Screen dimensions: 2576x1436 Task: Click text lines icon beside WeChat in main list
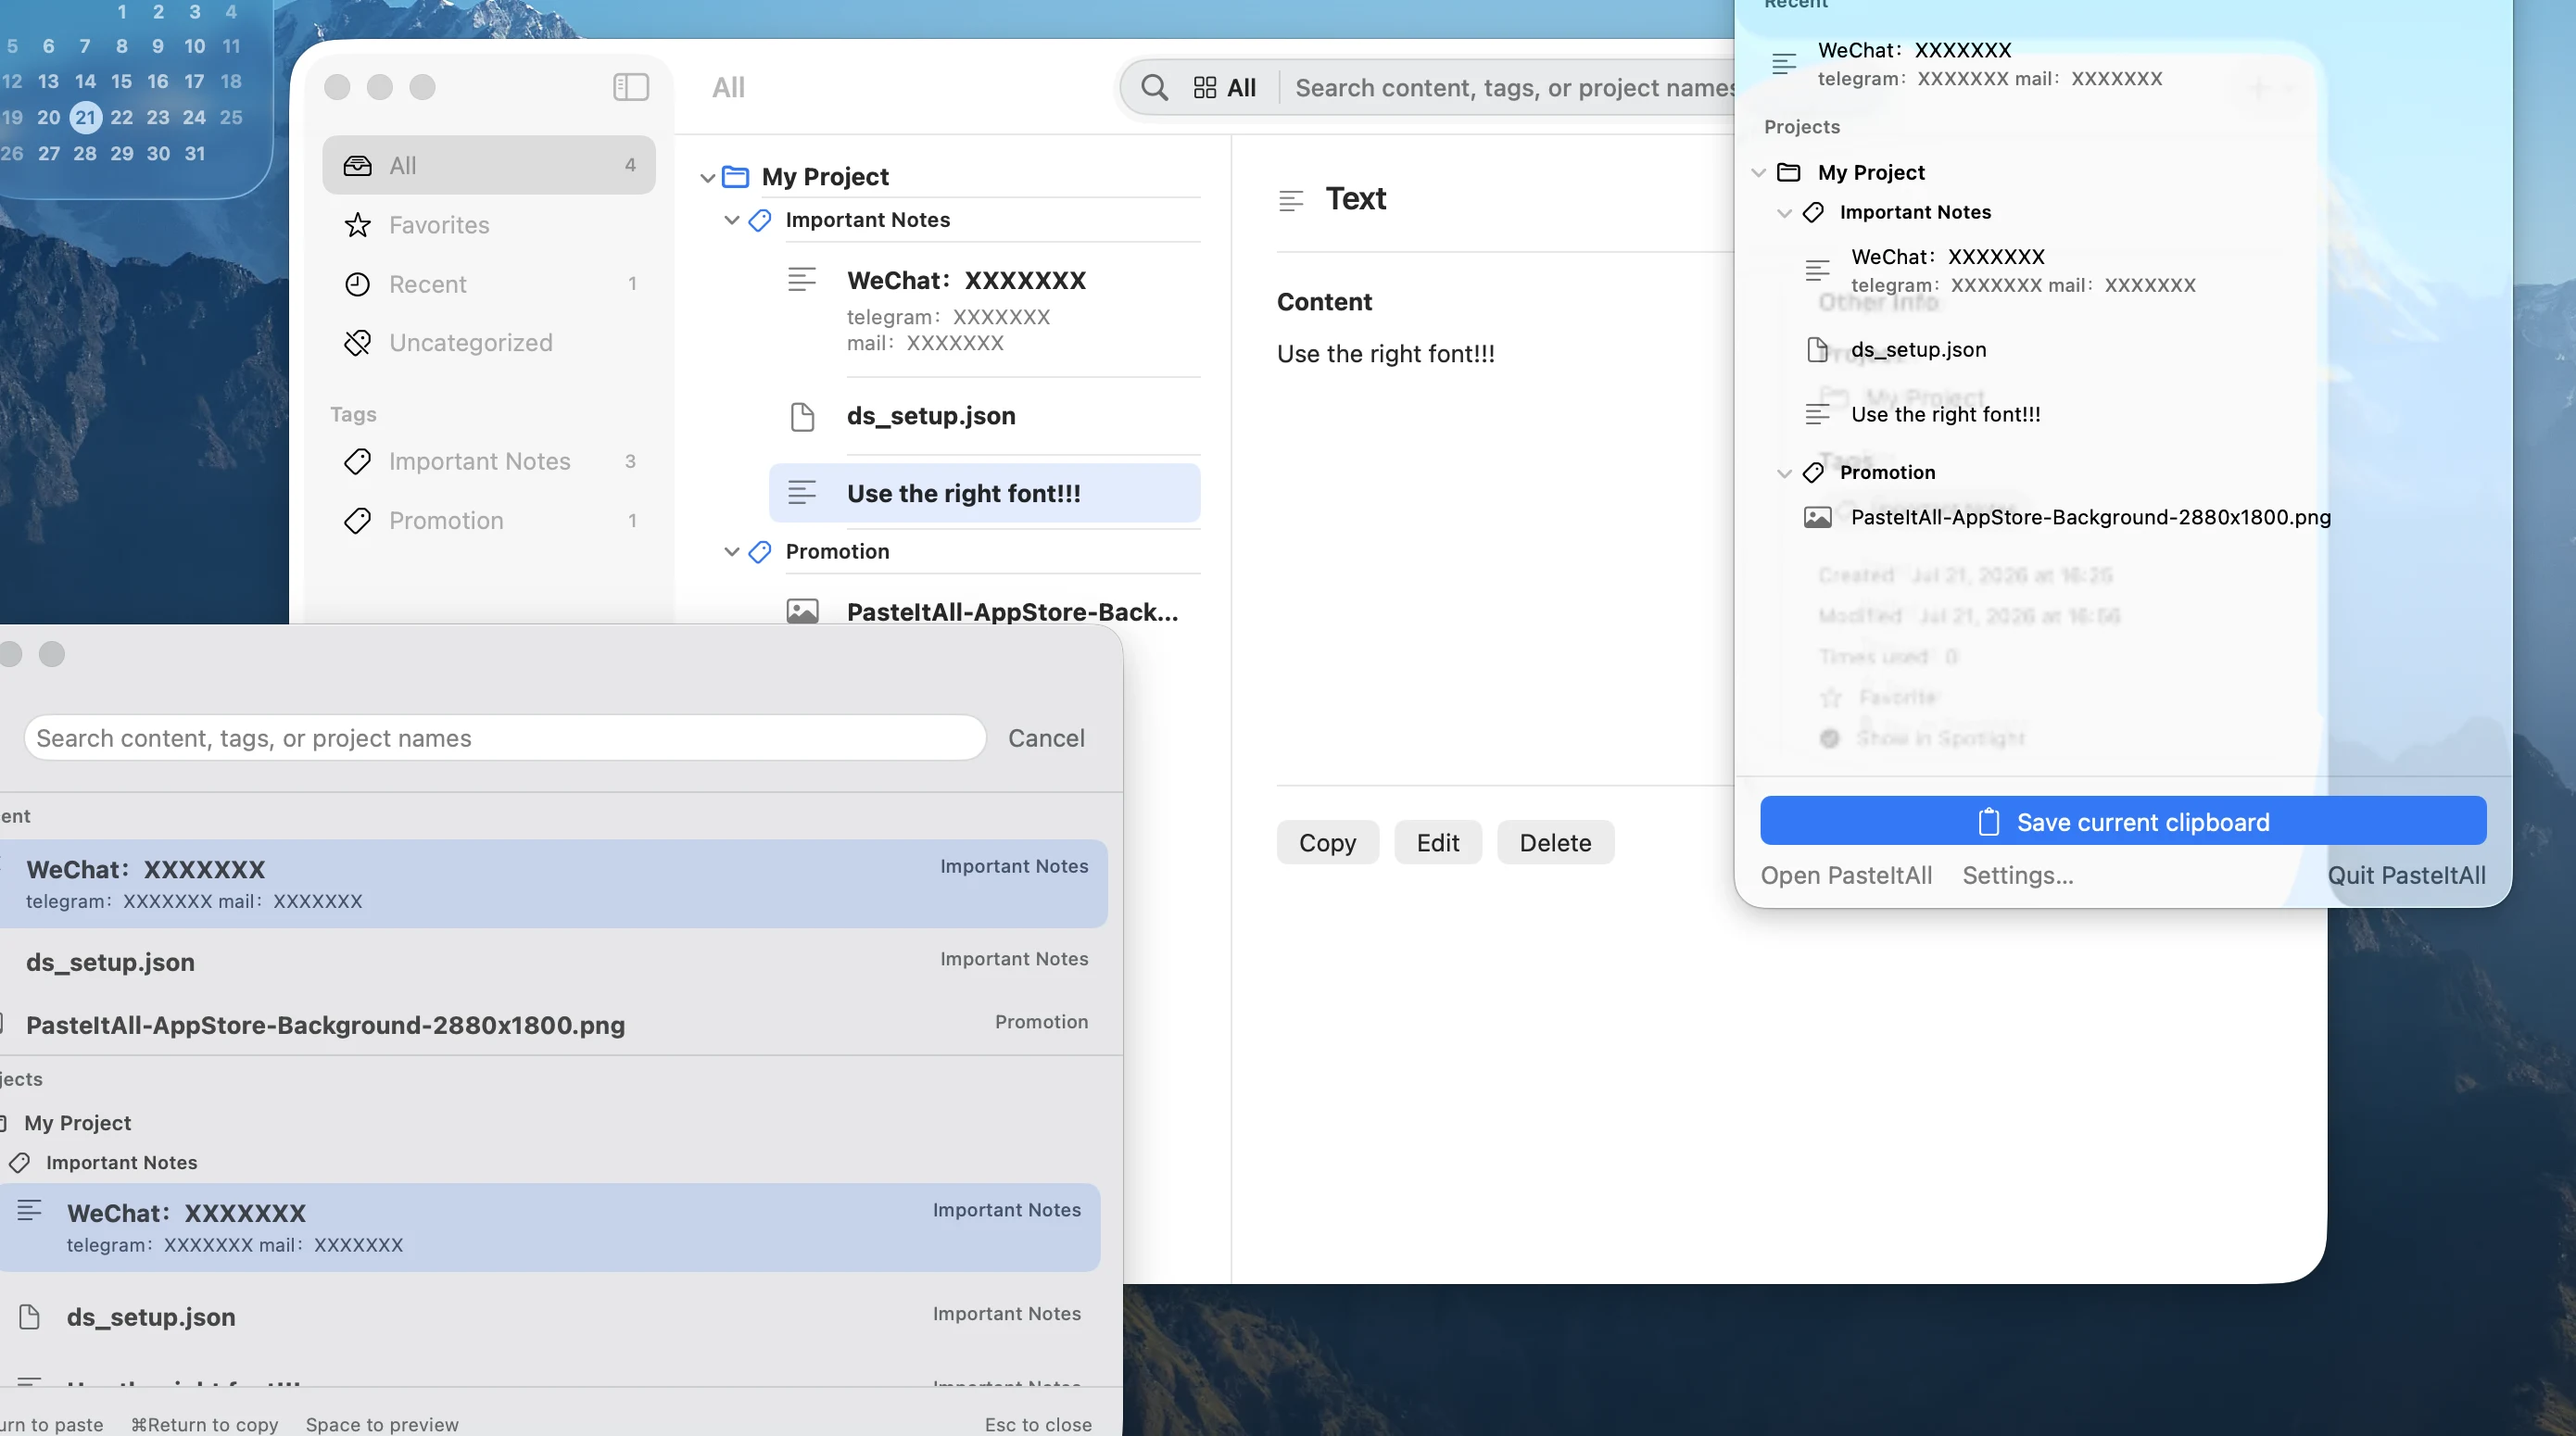point(802,279)
